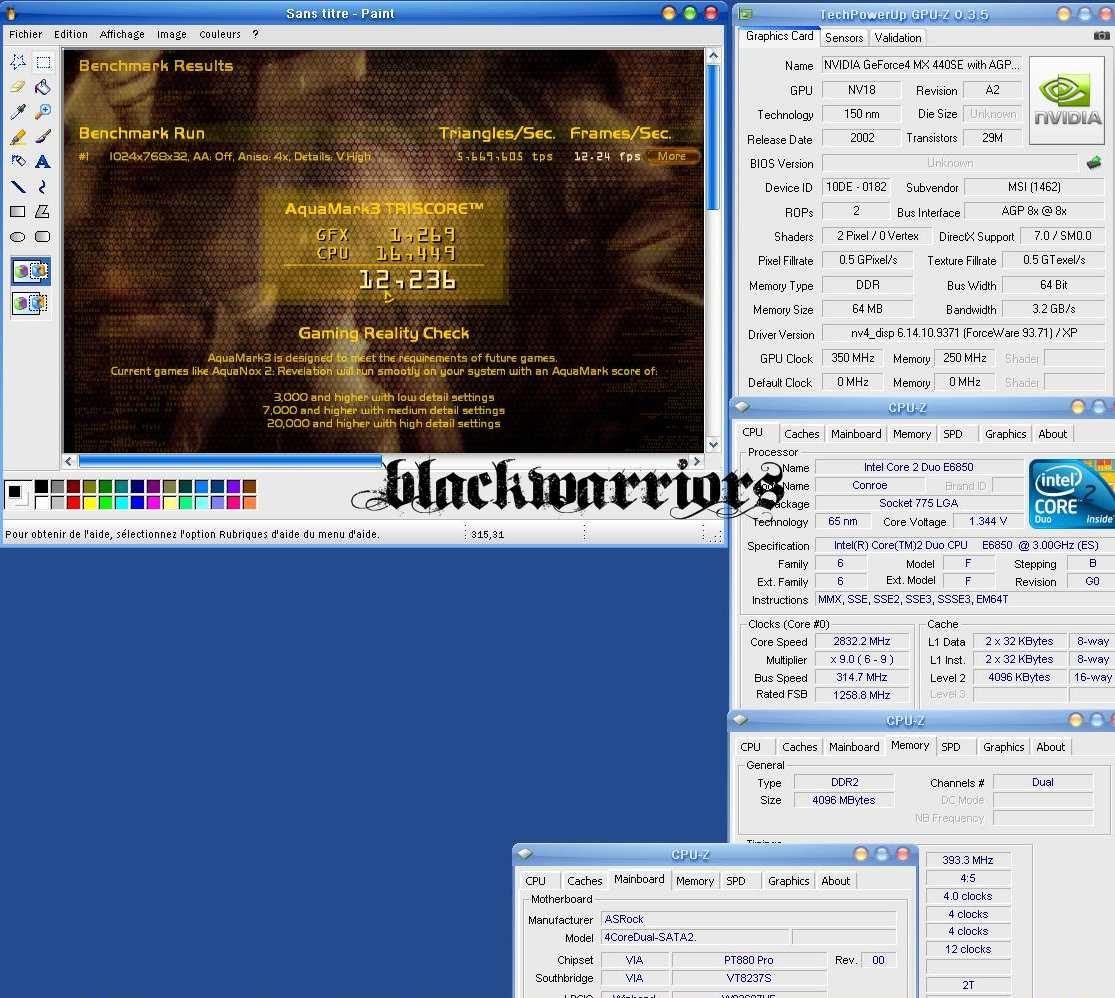Click the '2832.2 MHz' Core Speed value

(x=861, y=642)
